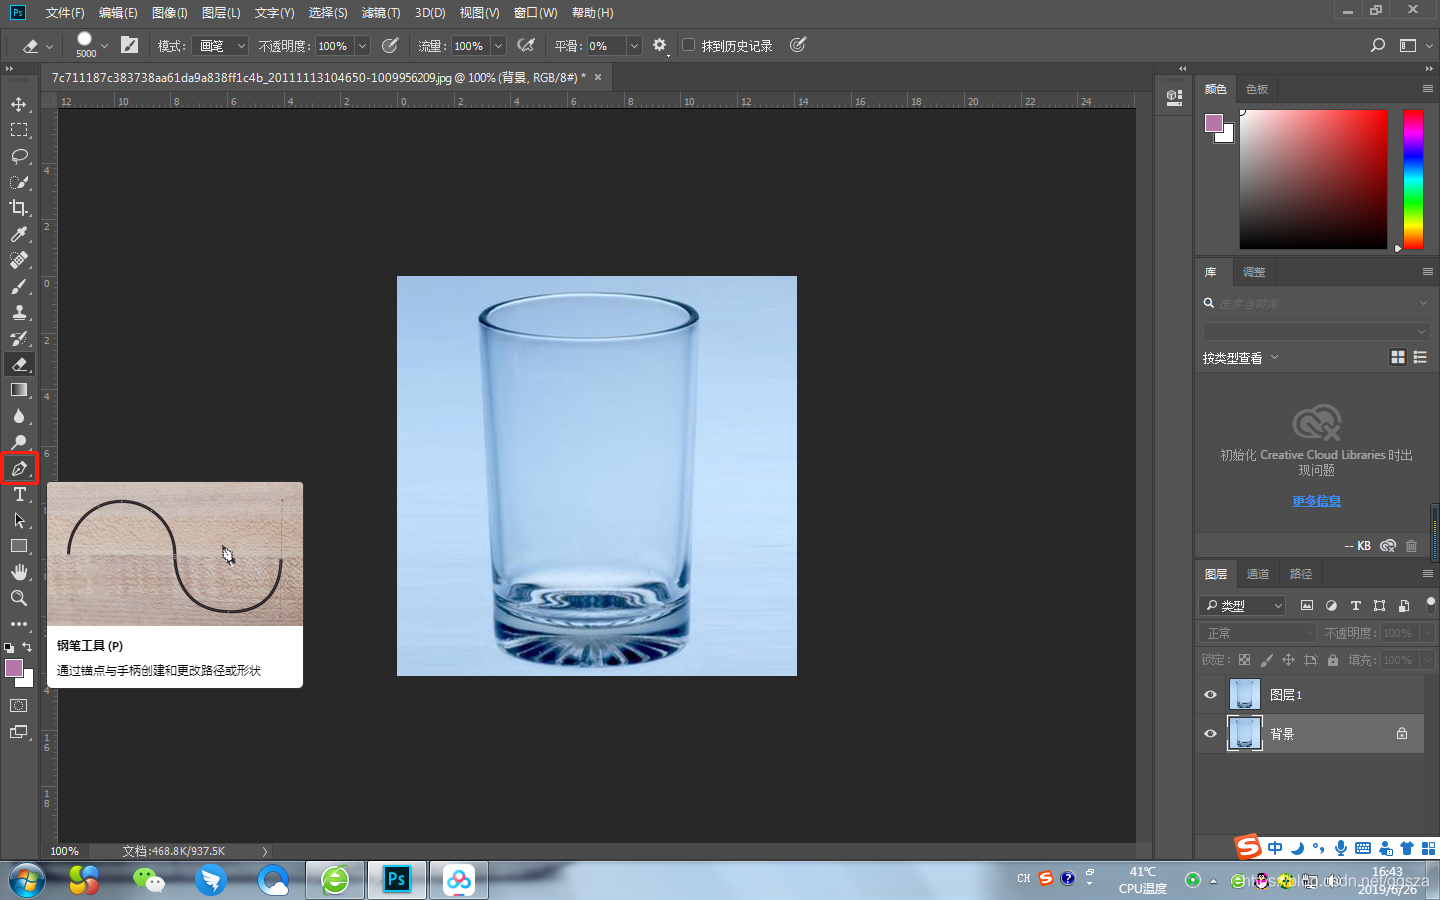
Task: Open the 图像(I) menu
Action: coord(170,13)
